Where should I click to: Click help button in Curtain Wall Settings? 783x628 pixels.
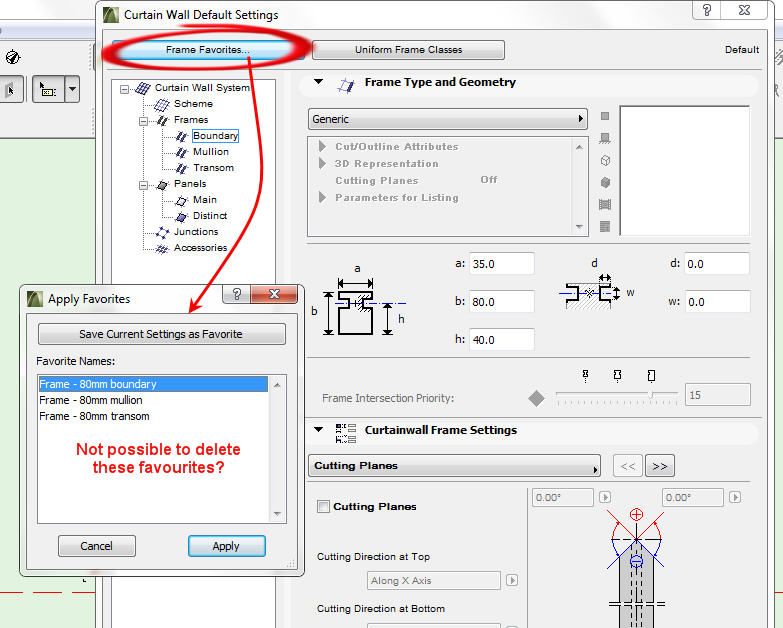[706, 10]
